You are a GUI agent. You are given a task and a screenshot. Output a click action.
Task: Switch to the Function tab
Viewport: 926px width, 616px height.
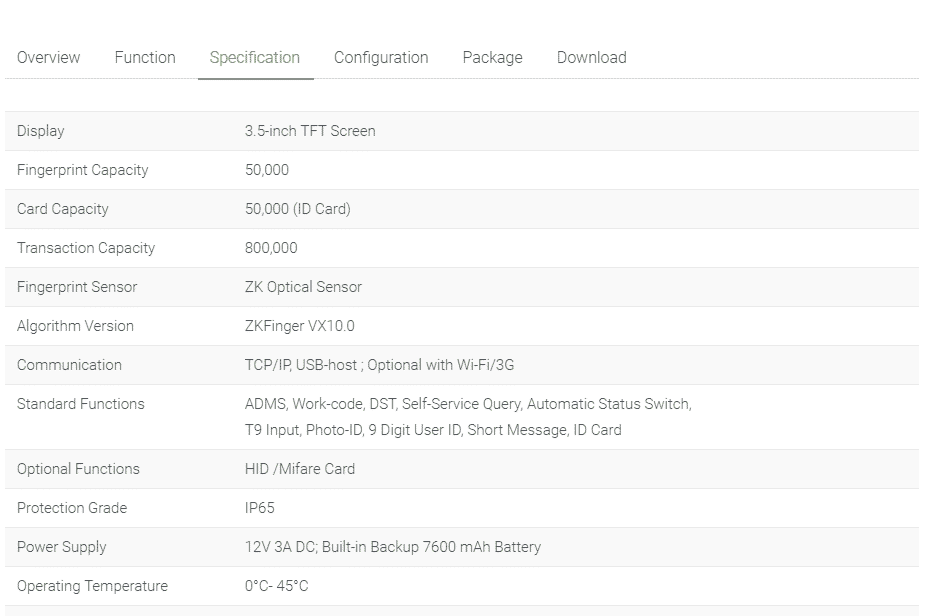pos(145,58)
